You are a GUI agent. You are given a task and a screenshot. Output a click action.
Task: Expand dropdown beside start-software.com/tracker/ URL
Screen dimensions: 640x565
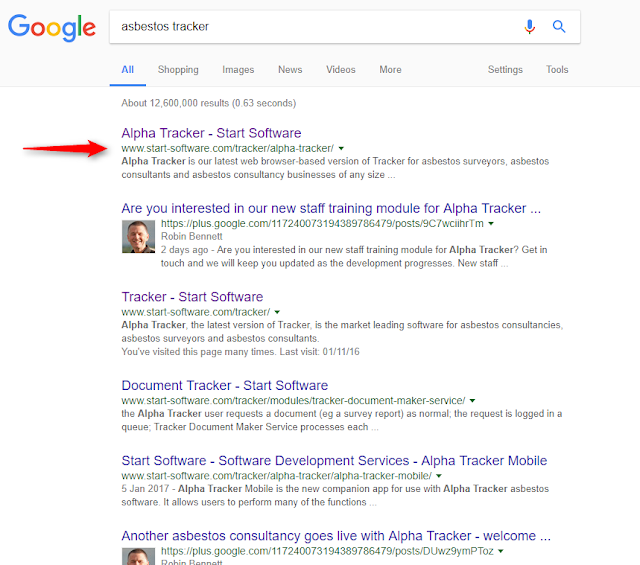277,312
